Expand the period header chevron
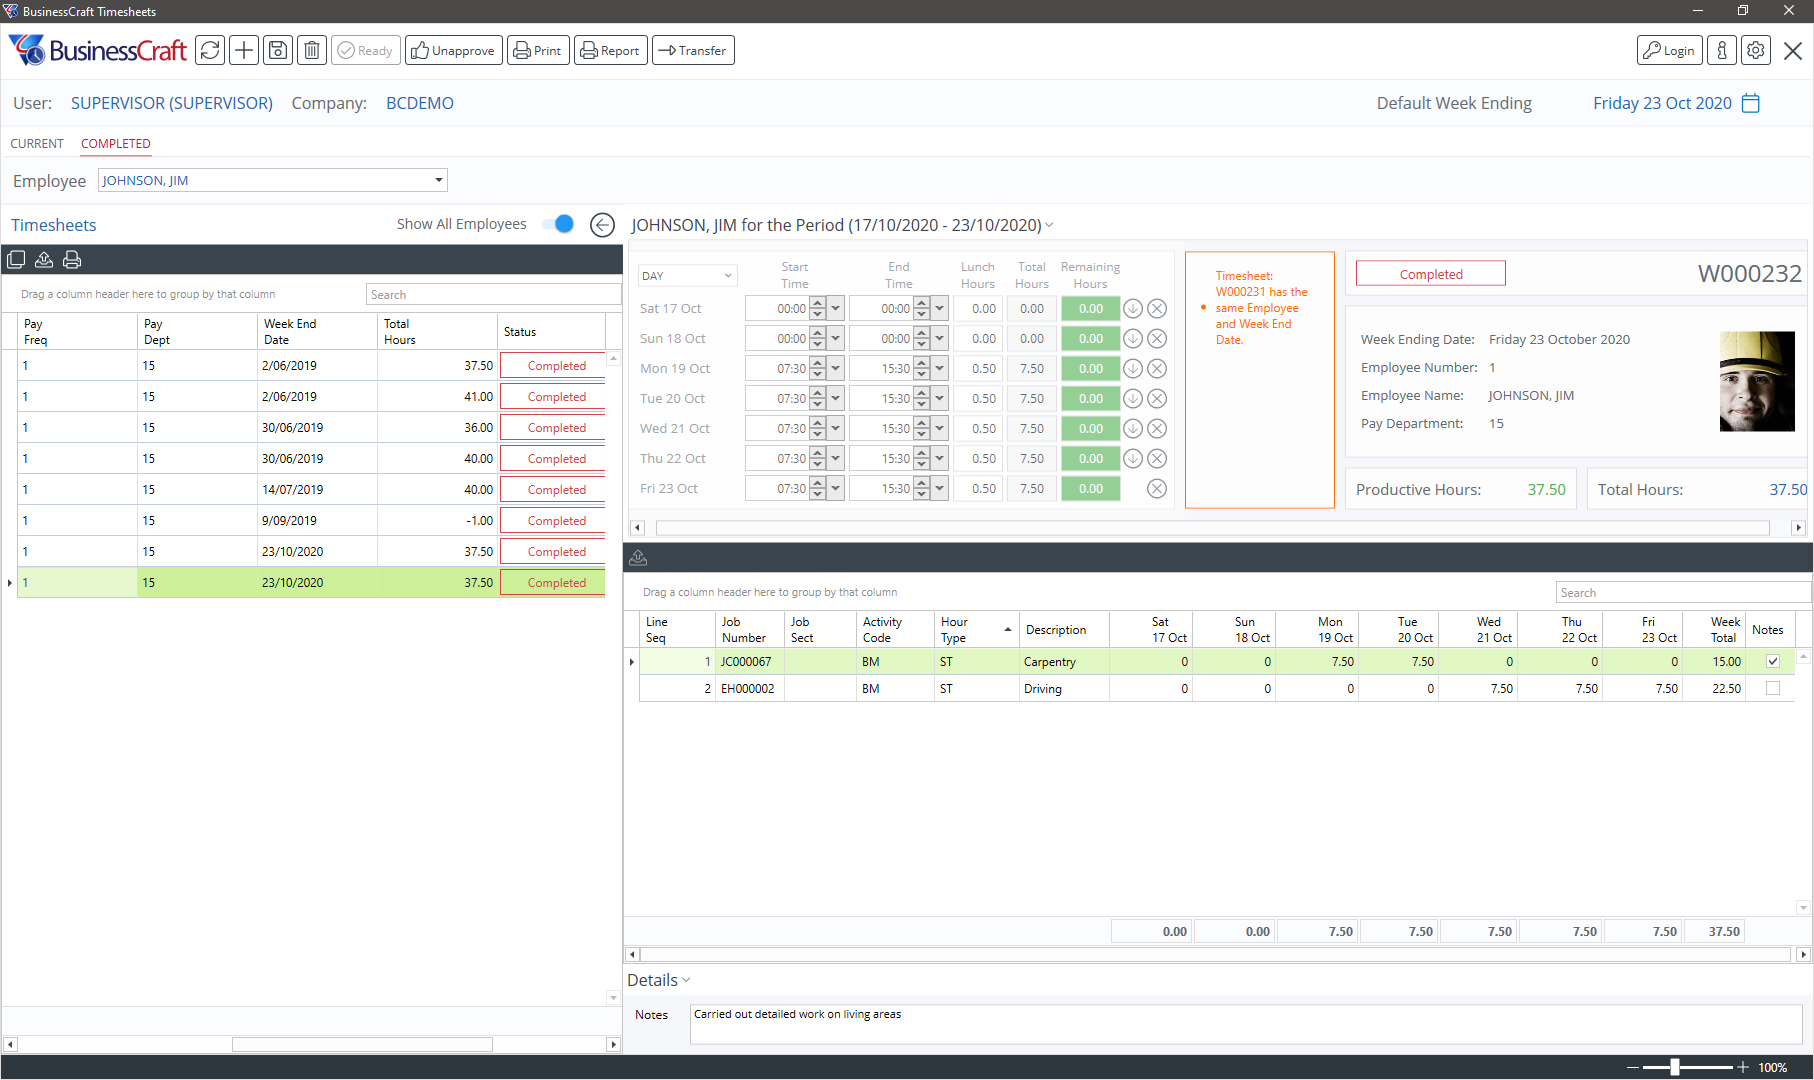1814x1080 pixels. tap(1049, 225)
